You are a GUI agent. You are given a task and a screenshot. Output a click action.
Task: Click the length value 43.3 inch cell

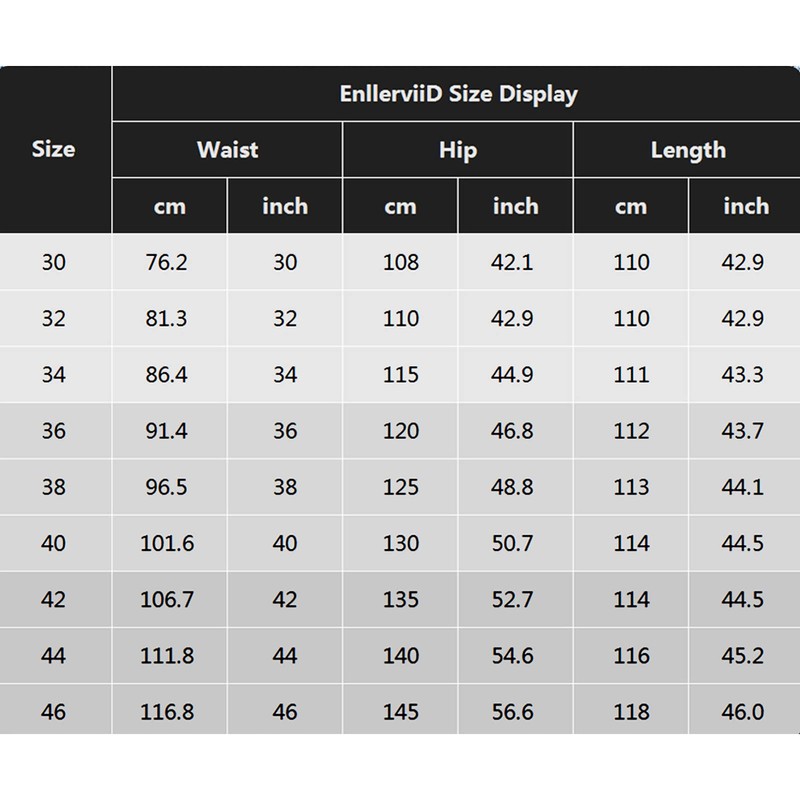(743, 375)
